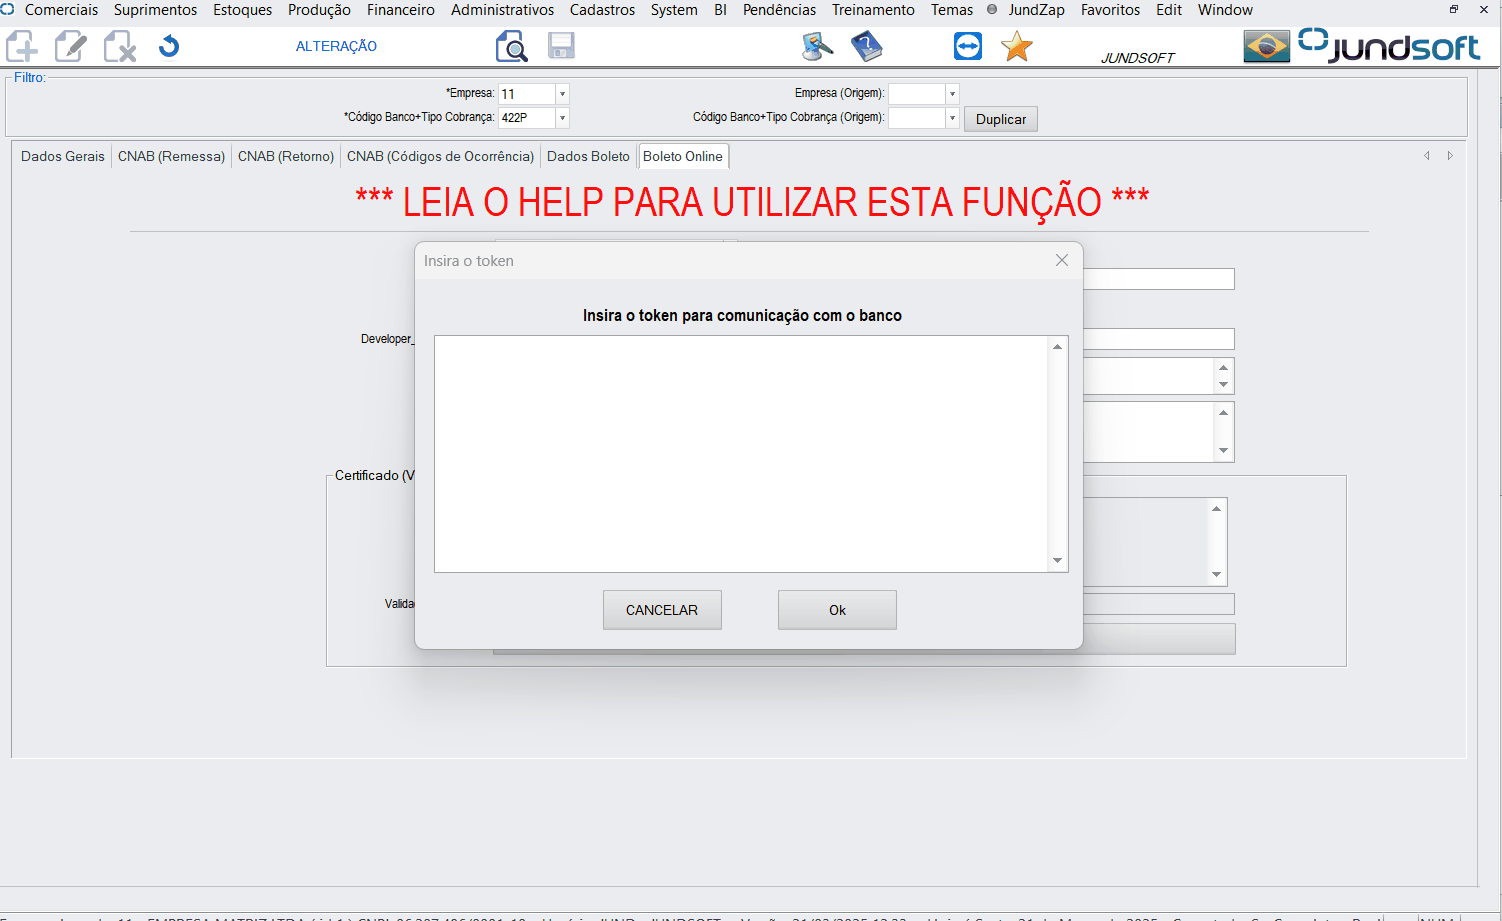Close the Insira o token dialog
This screenshot has height=921, width=1502.
1062,260
